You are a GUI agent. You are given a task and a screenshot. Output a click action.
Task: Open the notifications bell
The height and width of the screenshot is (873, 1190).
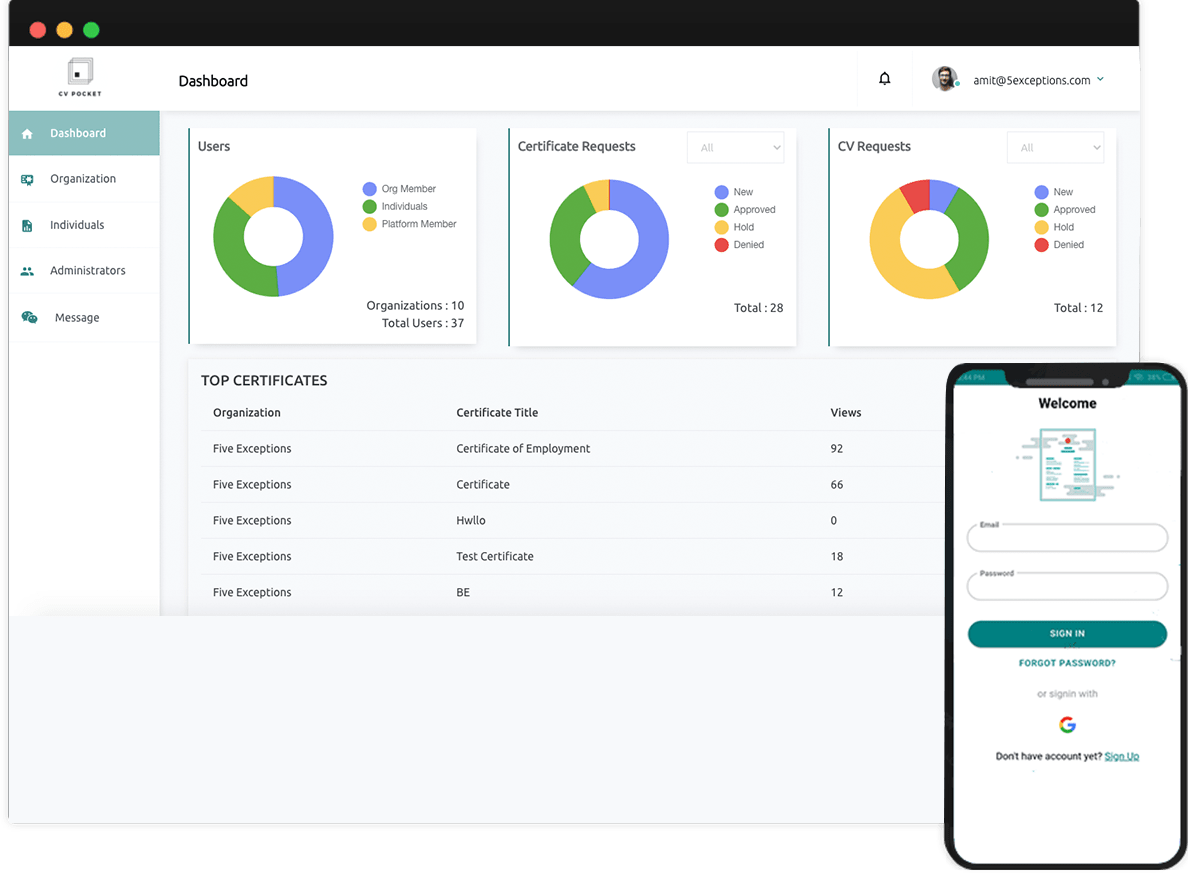click(x=884, y=78)
